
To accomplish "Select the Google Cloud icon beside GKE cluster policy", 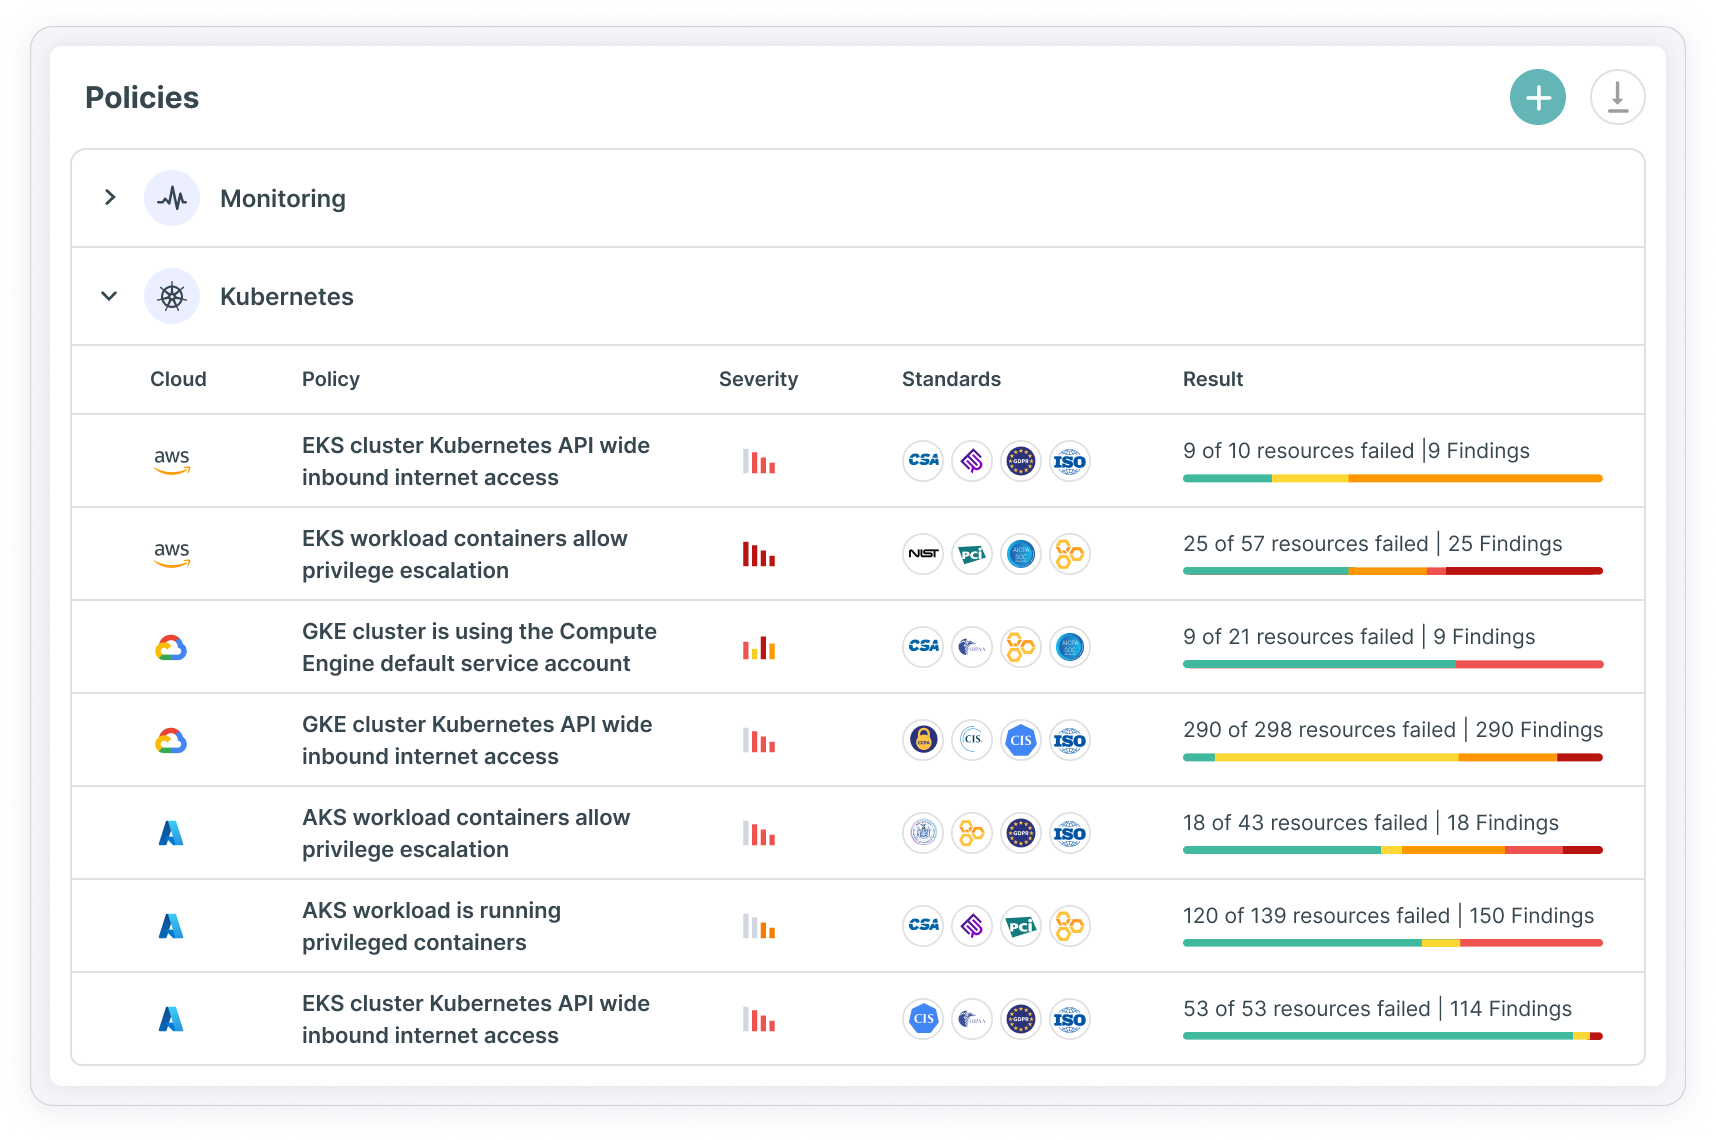I will point(172,647).
